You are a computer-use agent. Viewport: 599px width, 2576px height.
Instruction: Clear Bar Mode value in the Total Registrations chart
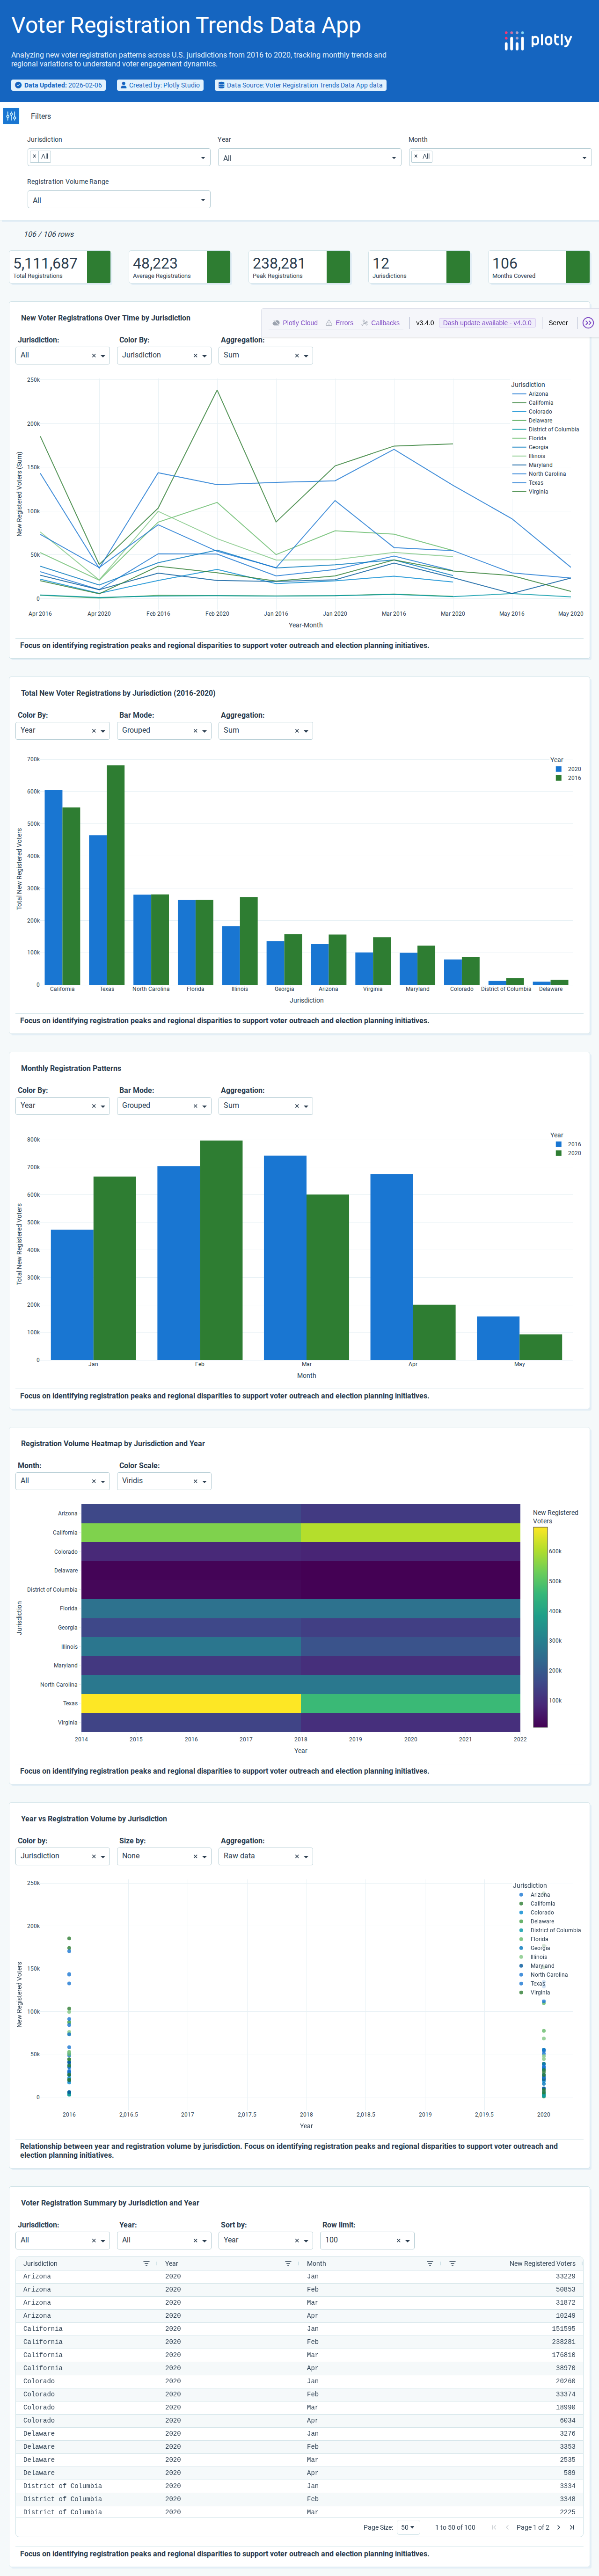[195, 731]
